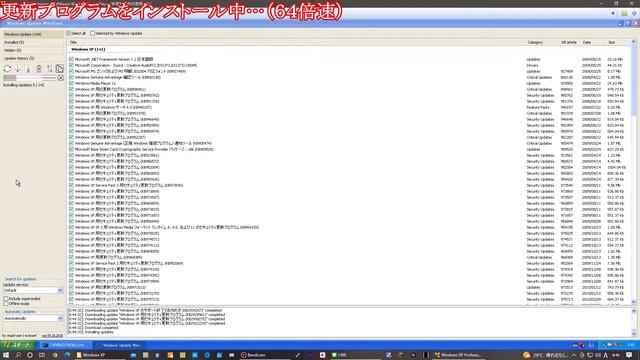Click the Cortana circle taskbar icon
640x360 pixels.
click(x=30, y=355)
